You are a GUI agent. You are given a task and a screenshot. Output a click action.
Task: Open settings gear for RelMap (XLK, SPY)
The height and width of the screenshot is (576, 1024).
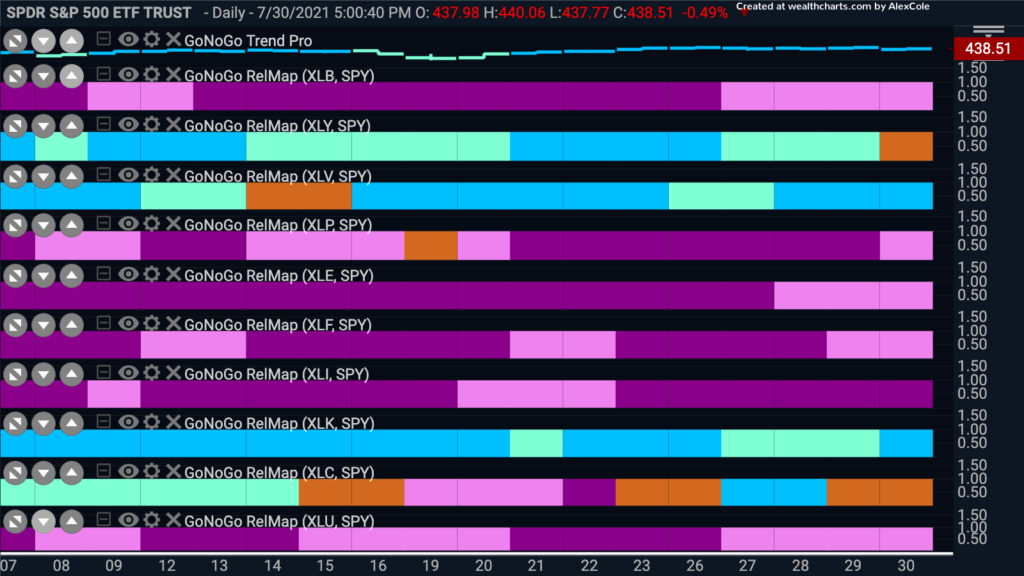(151, 421)
